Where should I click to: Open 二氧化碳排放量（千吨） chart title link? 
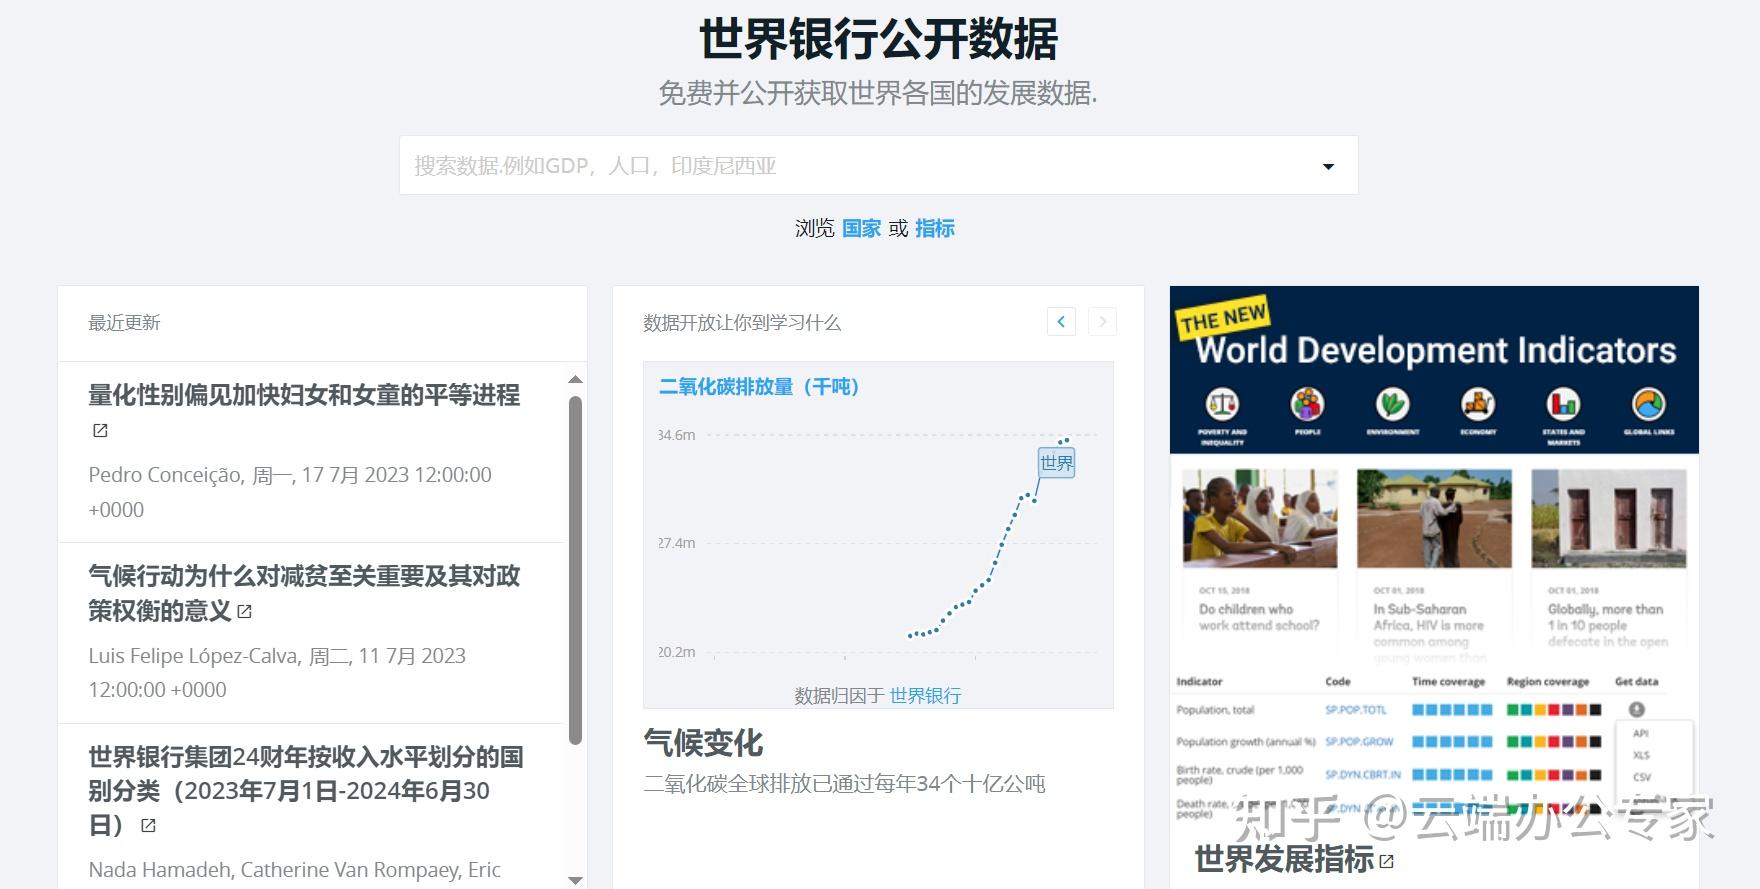[x=760, y=387]
